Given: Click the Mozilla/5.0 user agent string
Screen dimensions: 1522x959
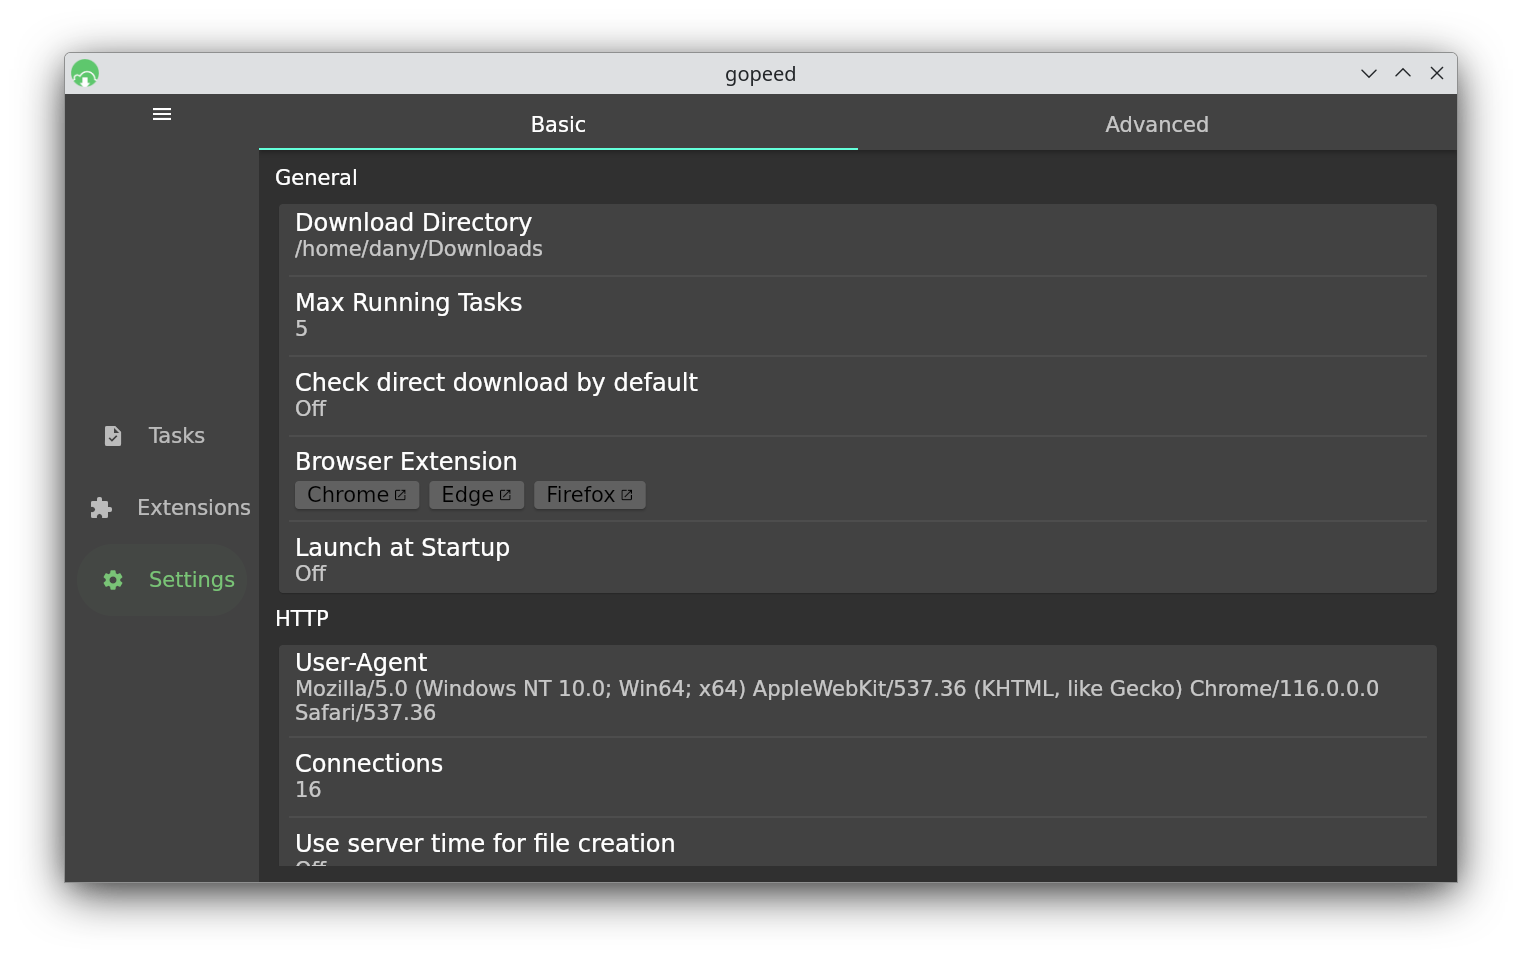Looking at the screenshot, I should 837,701.
